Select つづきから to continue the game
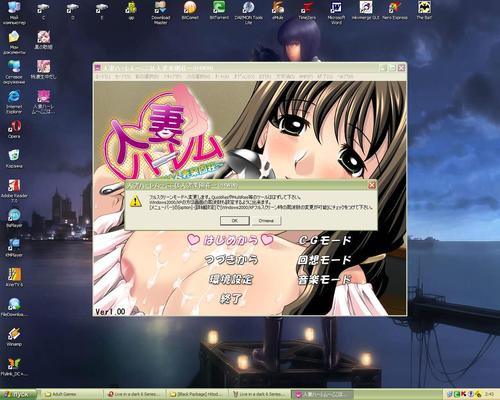The width and height of the screenshot is (500, 400). point(231,260)
